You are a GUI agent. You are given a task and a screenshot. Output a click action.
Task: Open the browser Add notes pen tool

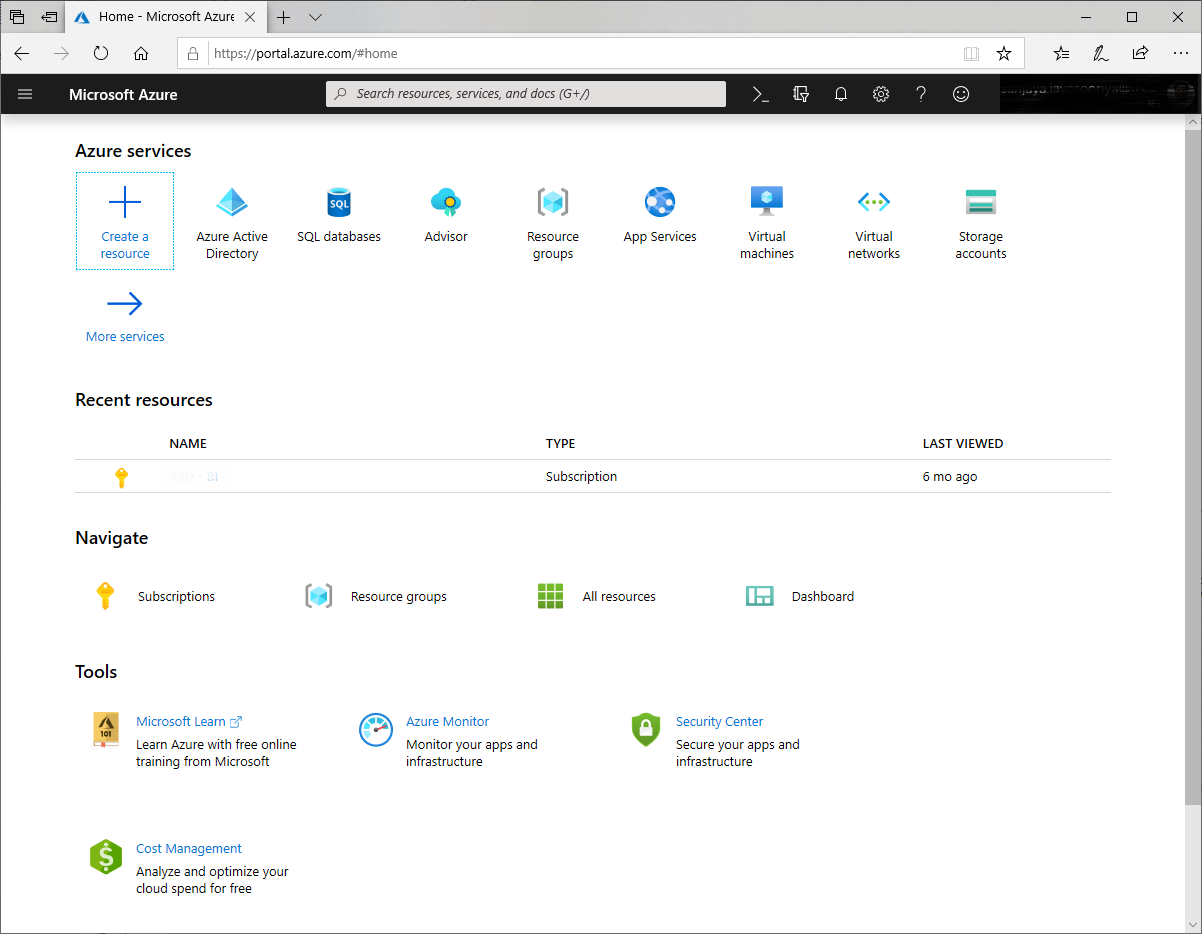point(1101,53)
